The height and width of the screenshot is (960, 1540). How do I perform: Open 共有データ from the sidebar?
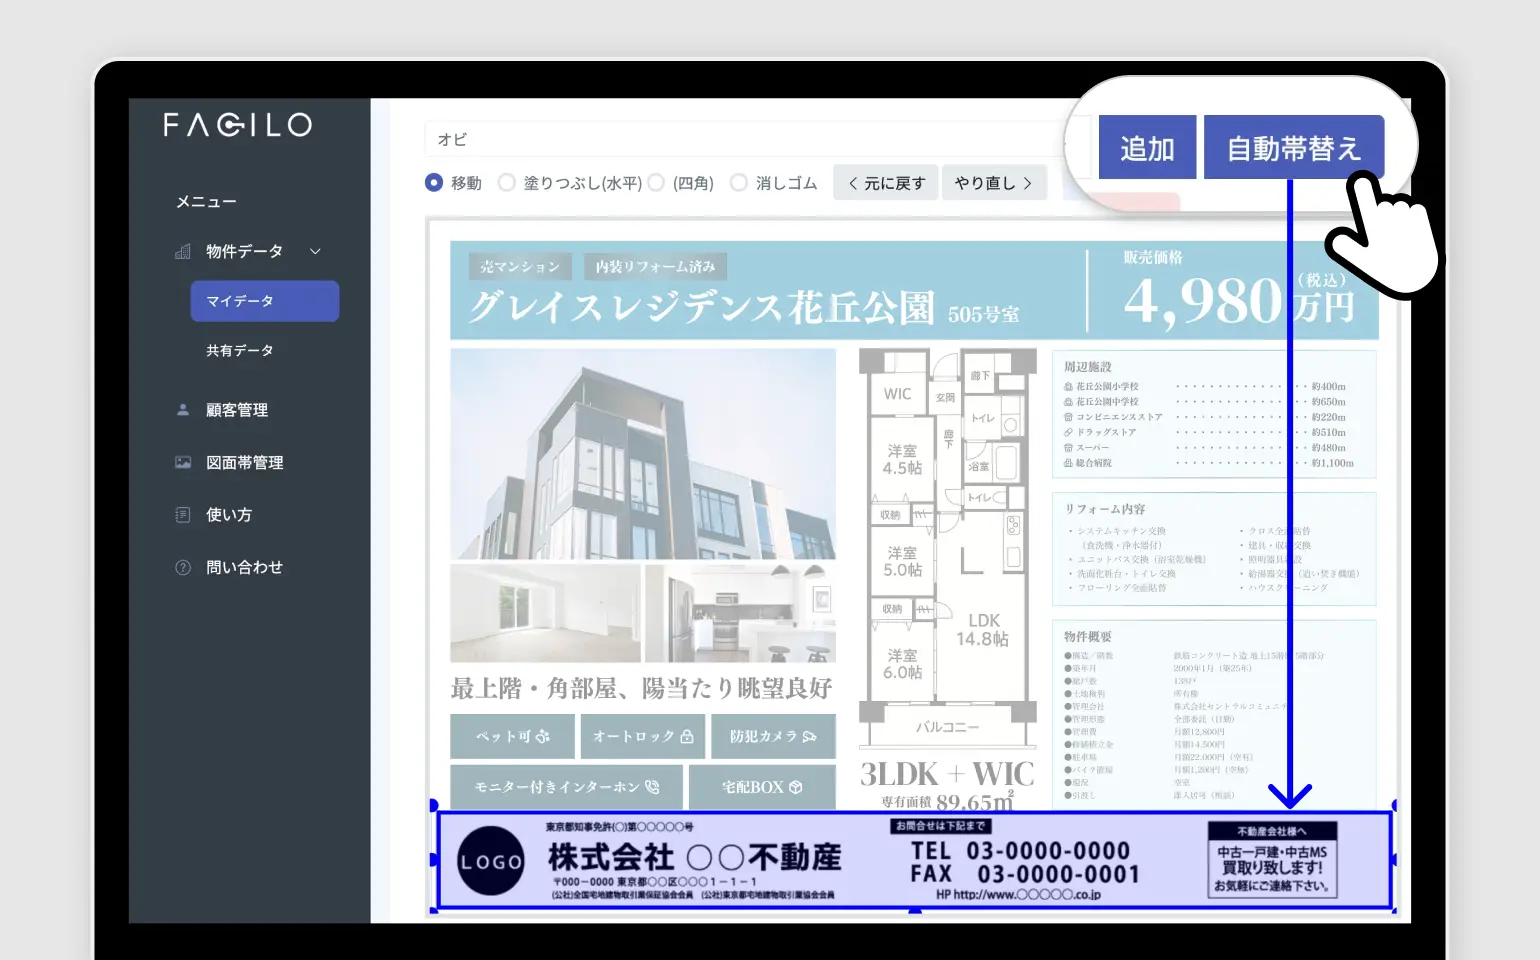tap(238, 349)
